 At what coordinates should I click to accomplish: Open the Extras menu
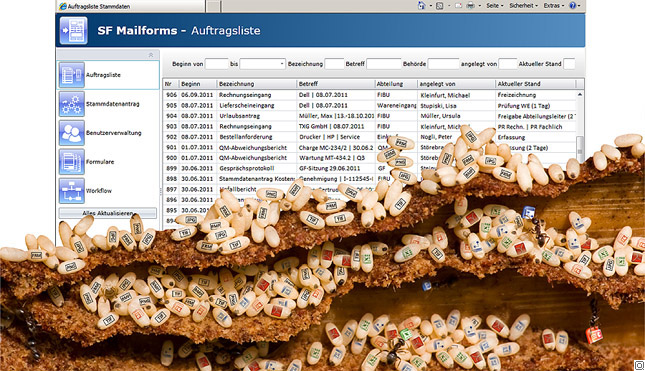[554, 6]
